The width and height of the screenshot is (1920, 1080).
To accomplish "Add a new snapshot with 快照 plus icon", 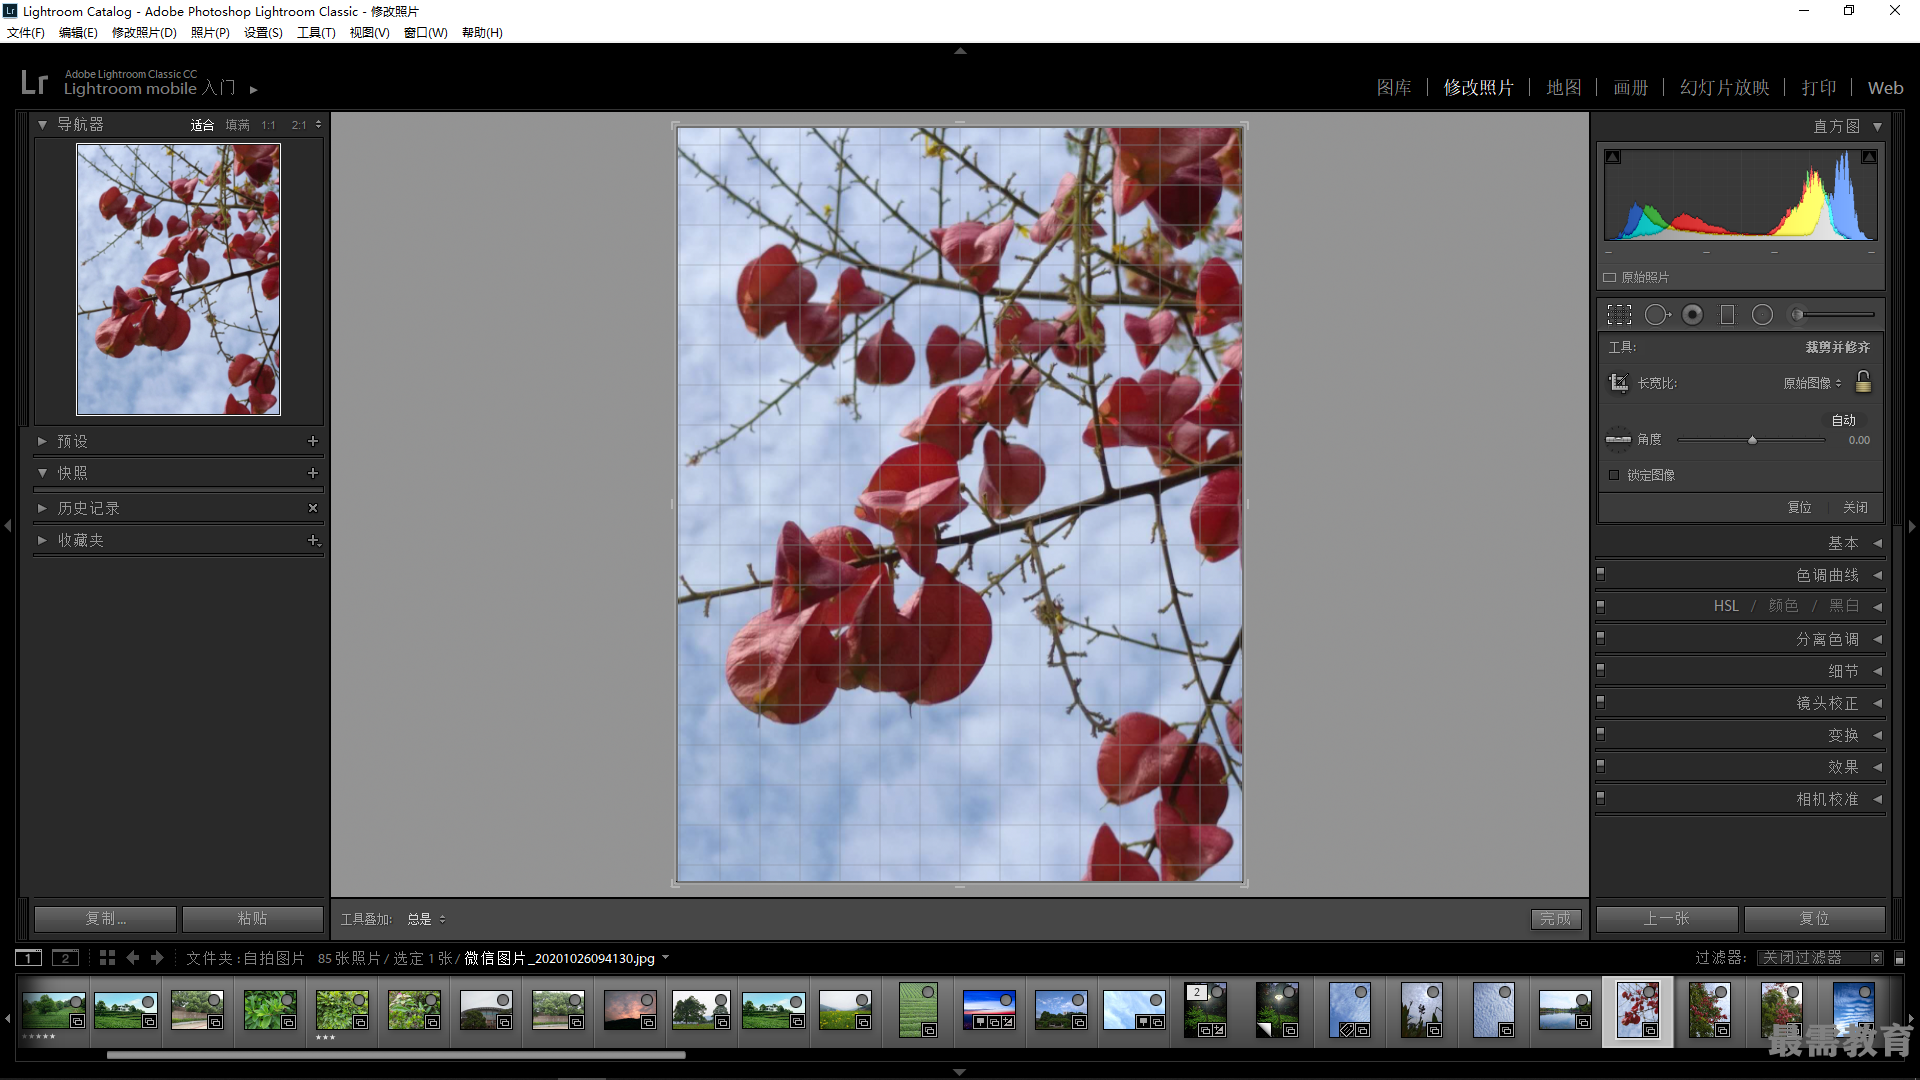I will (312, 473).
